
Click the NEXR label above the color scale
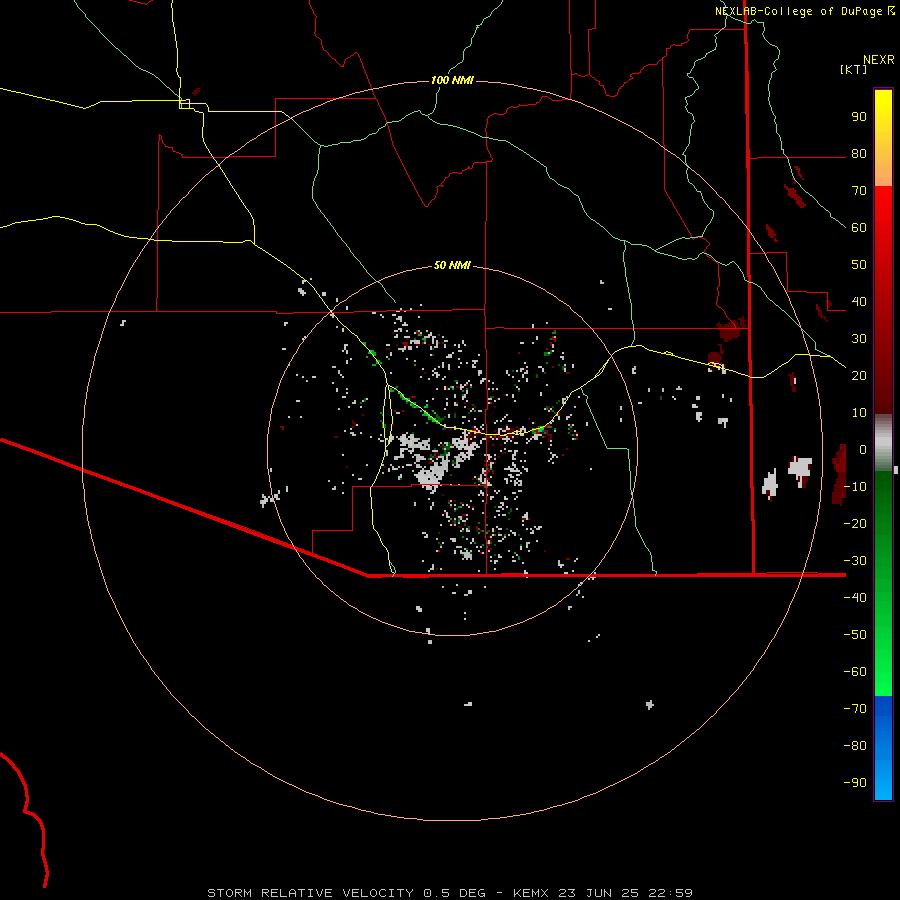click(879, 60)
